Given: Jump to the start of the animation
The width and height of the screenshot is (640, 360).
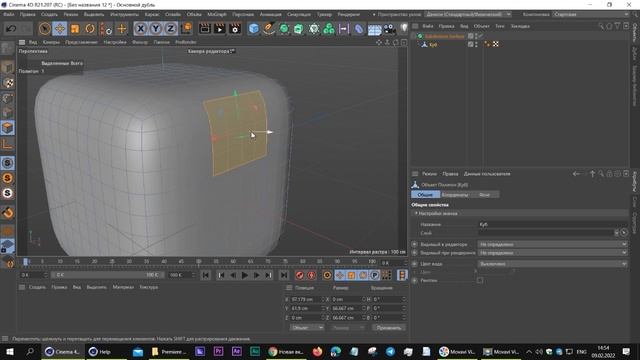Looking at the screenshot, I should (x=205, y=275).
